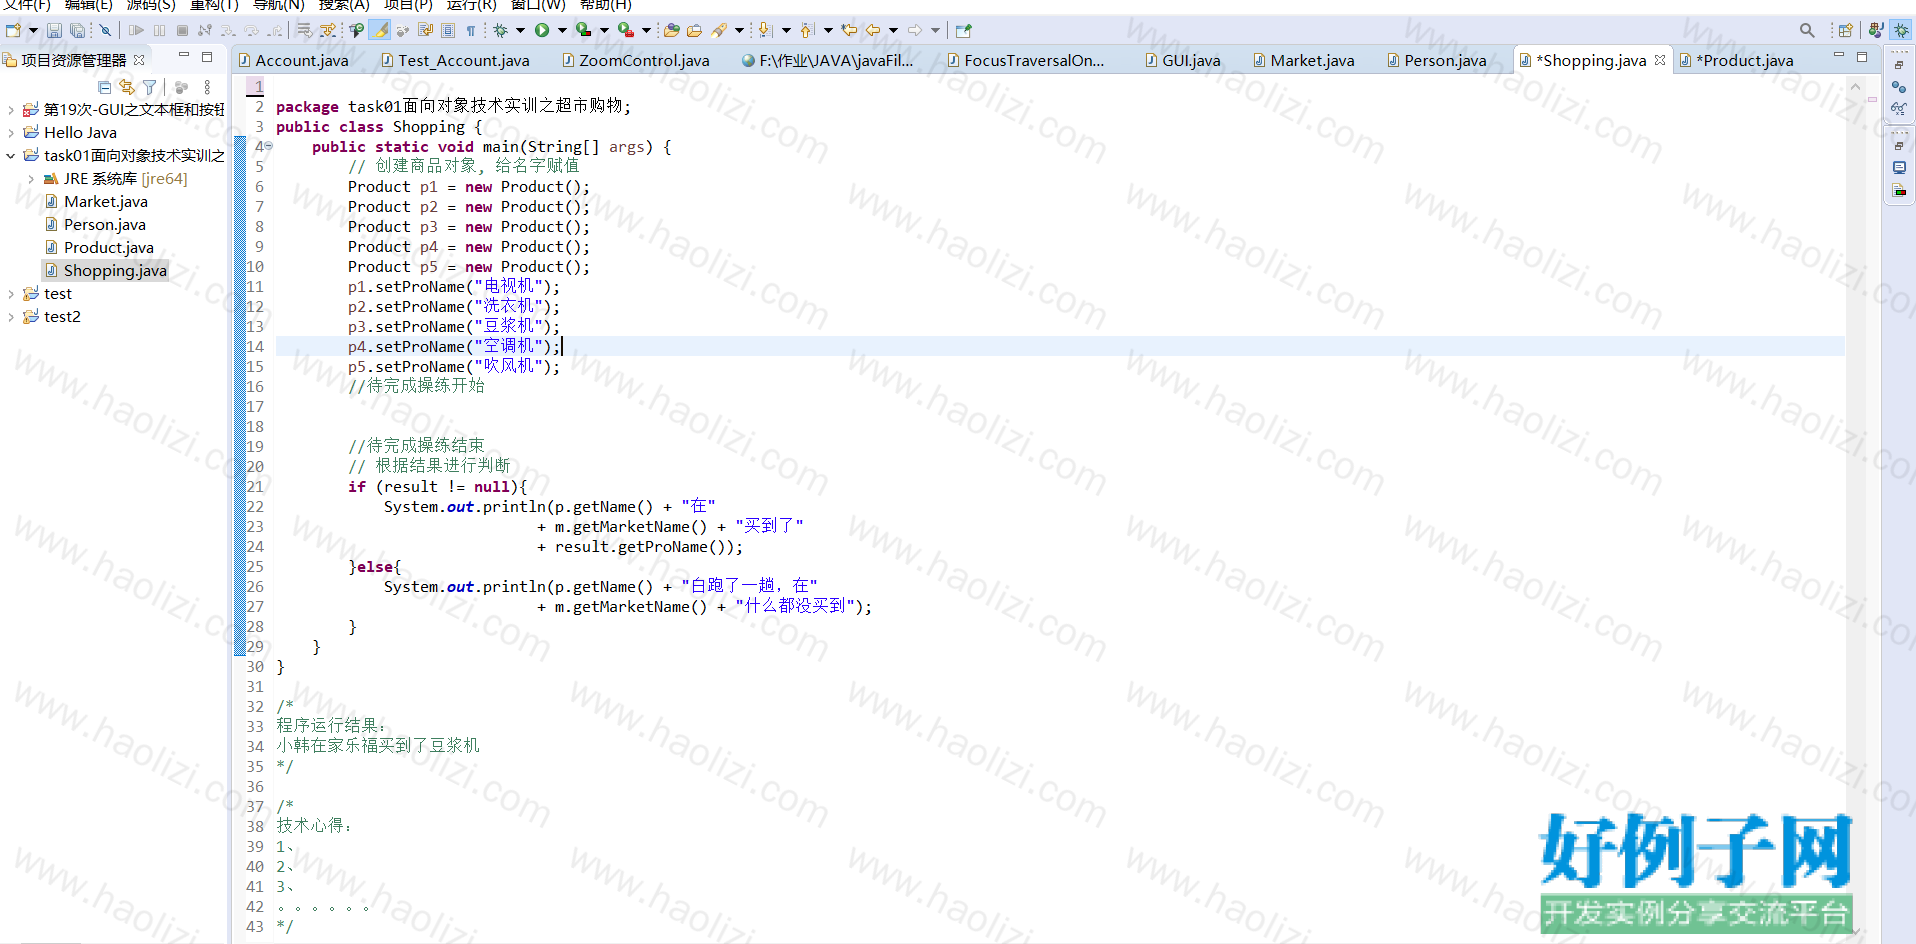The image size is (1916, 944).
Task: Switch to the ZoomControl.java tab
Action: 635,60
